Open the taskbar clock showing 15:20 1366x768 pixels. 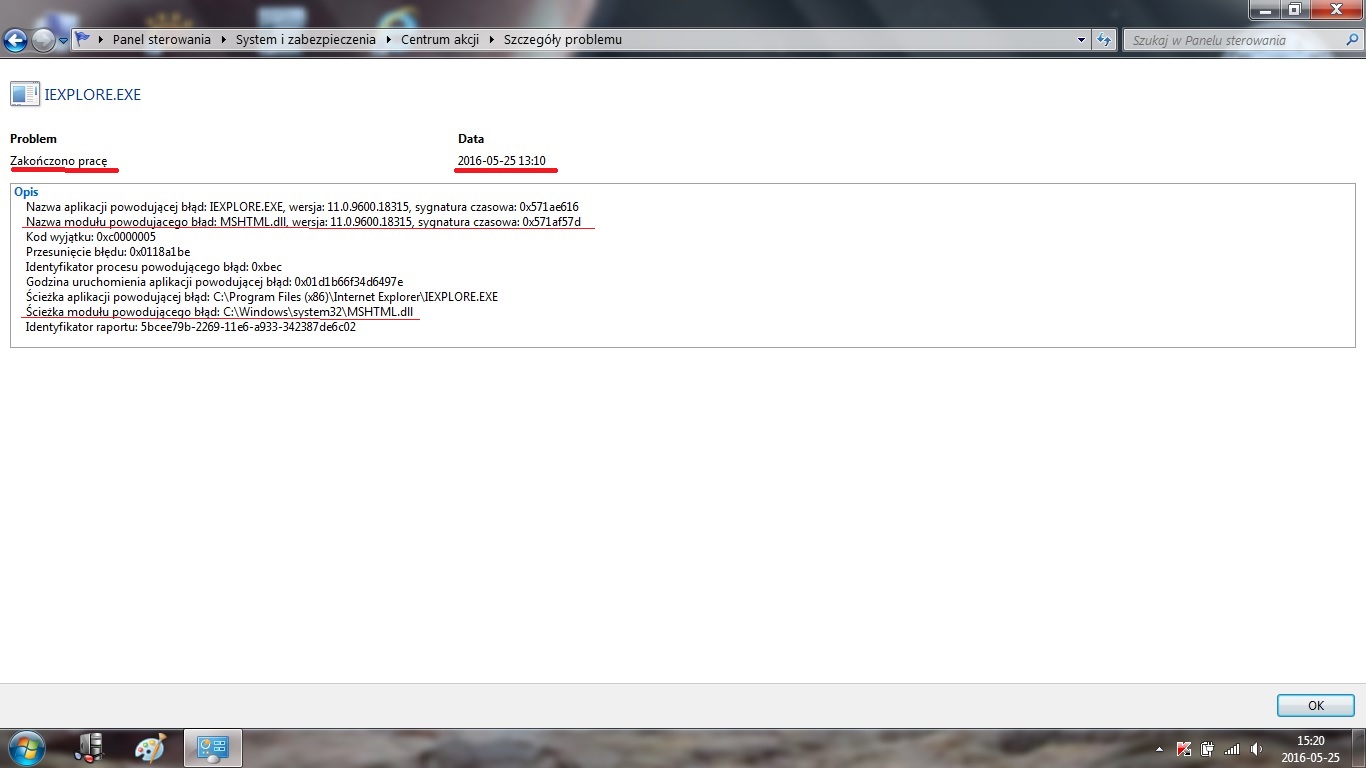tap(1310, 748)
